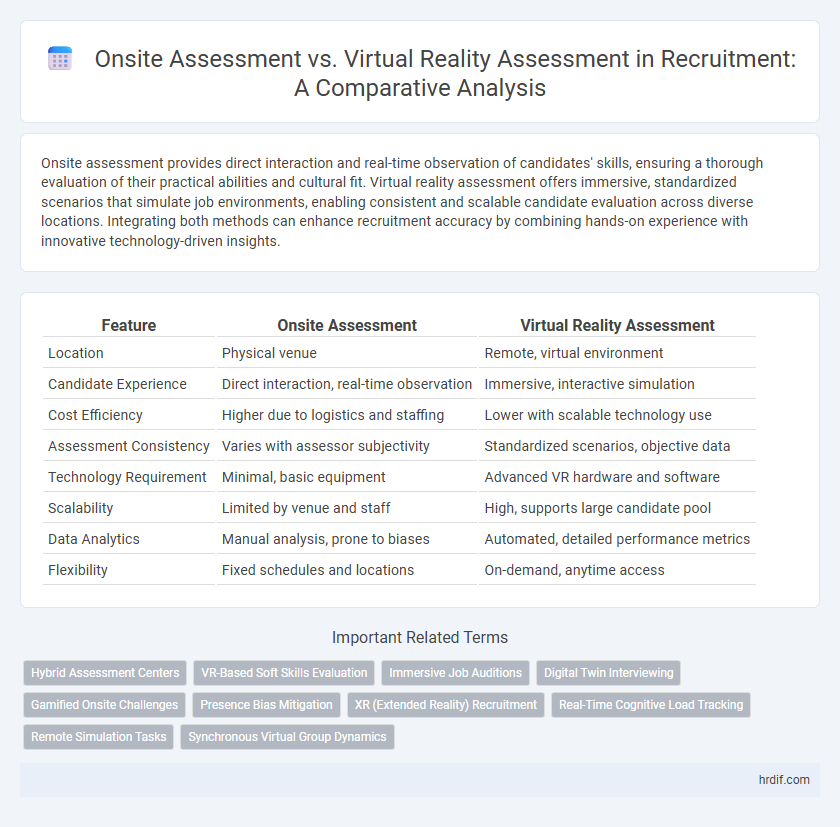Click Manual analysis, prone to biases cell
The image size is (840, 827).
tap(347, 539)
